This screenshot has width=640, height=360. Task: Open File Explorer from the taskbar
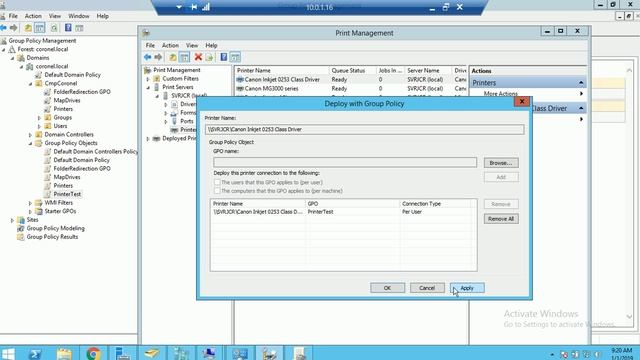64,353
